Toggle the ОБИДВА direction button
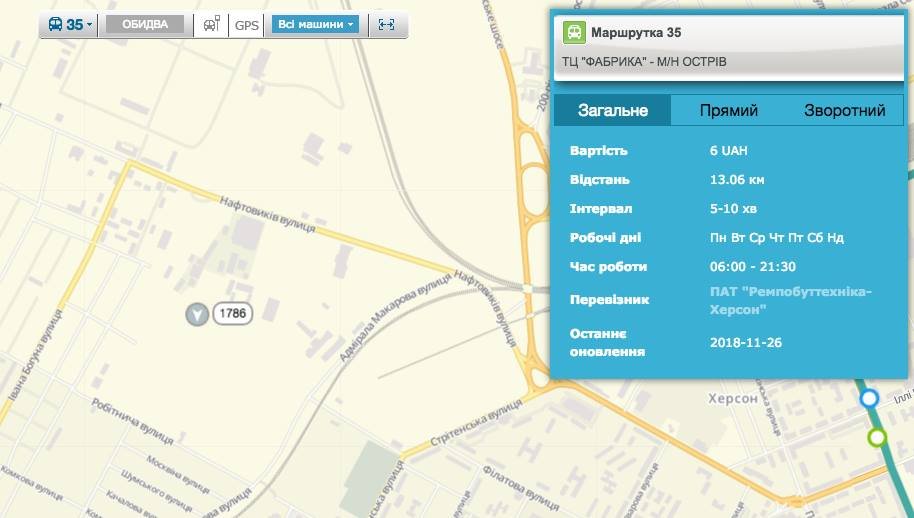 point(145,24)
